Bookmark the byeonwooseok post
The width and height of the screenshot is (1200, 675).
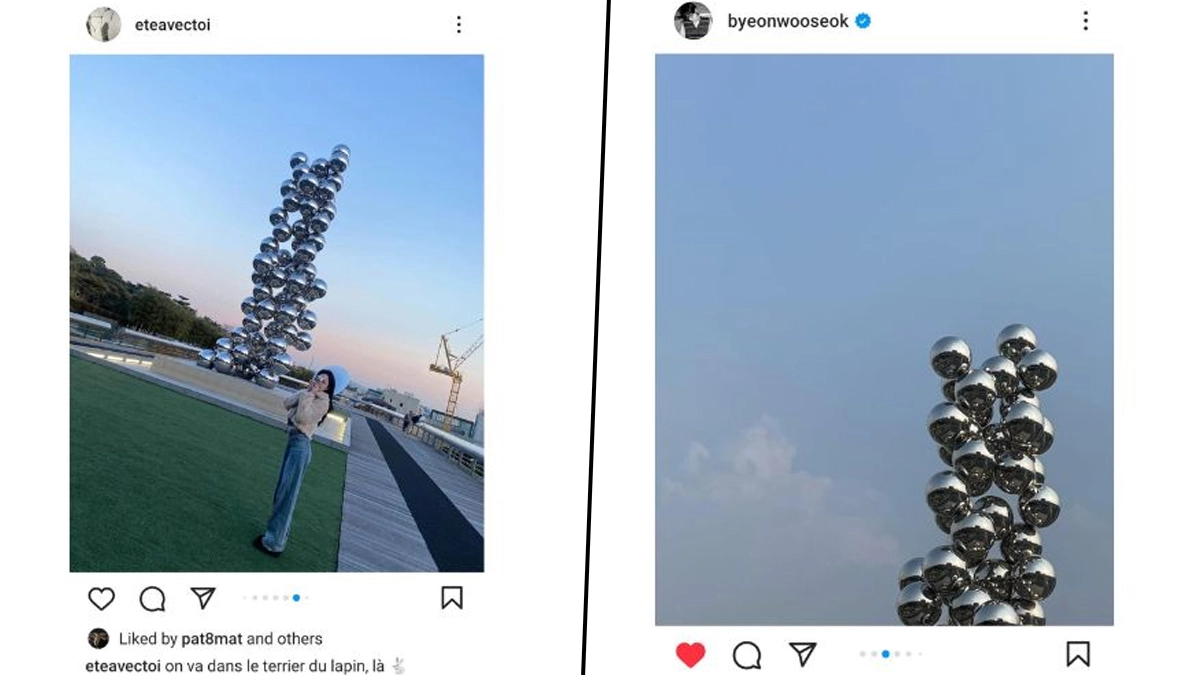[1077, 655]
